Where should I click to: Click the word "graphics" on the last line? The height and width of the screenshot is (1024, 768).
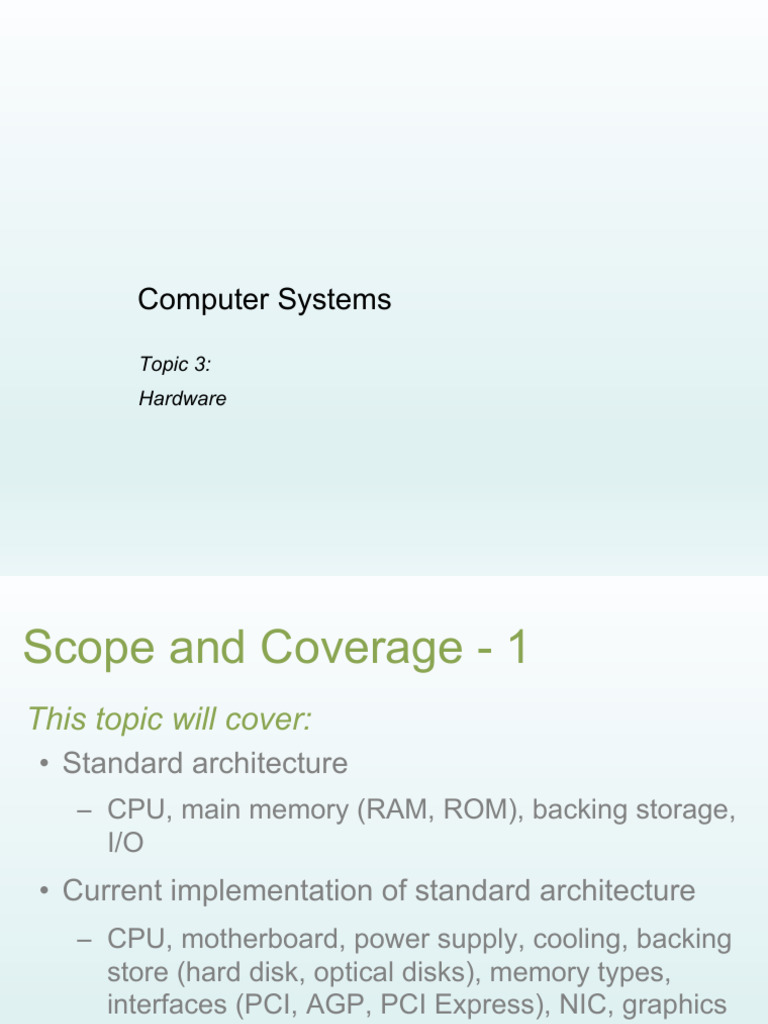[x=675, y=1005]
